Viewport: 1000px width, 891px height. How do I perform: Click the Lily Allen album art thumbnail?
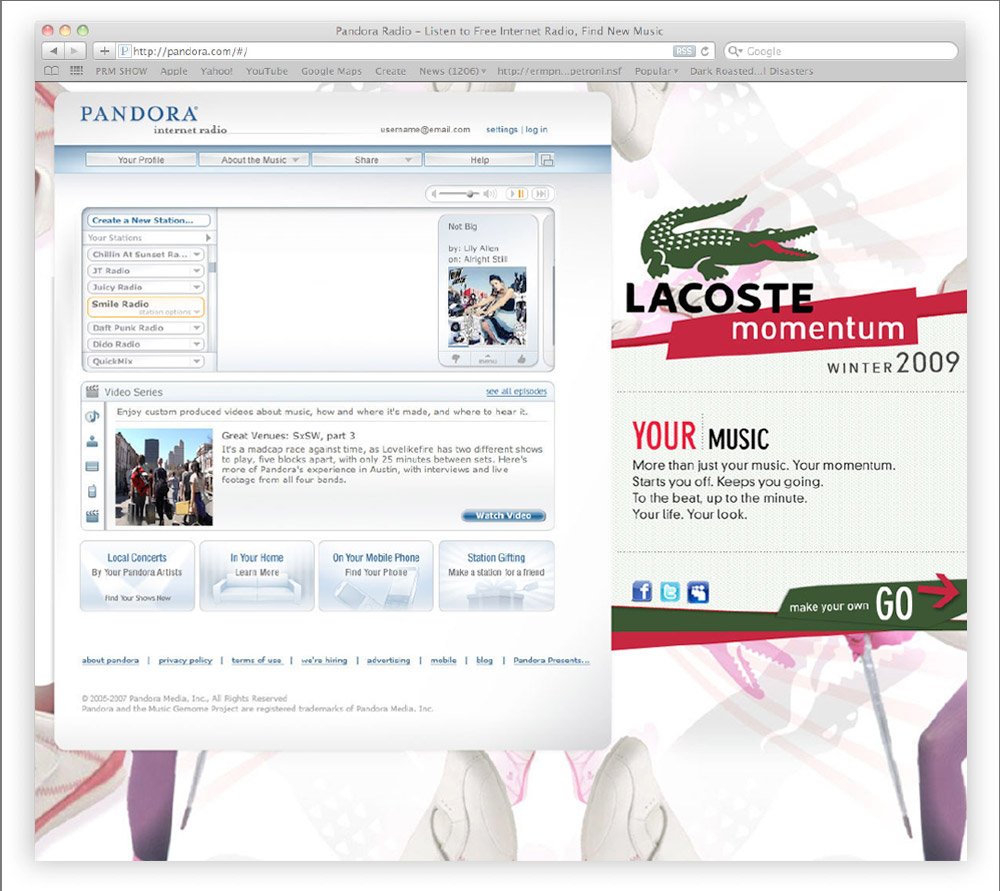tap(488, 307)
